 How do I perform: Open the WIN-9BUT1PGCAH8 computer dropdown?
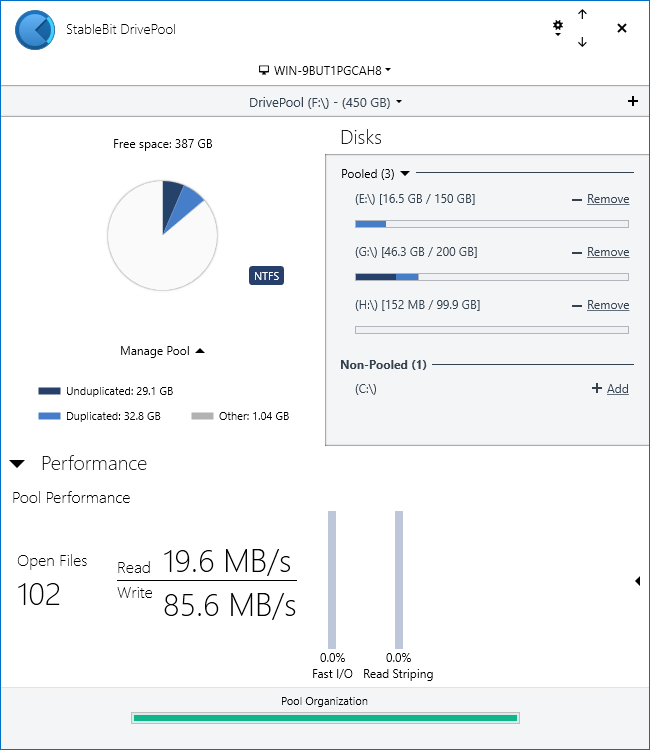[325, 70]
